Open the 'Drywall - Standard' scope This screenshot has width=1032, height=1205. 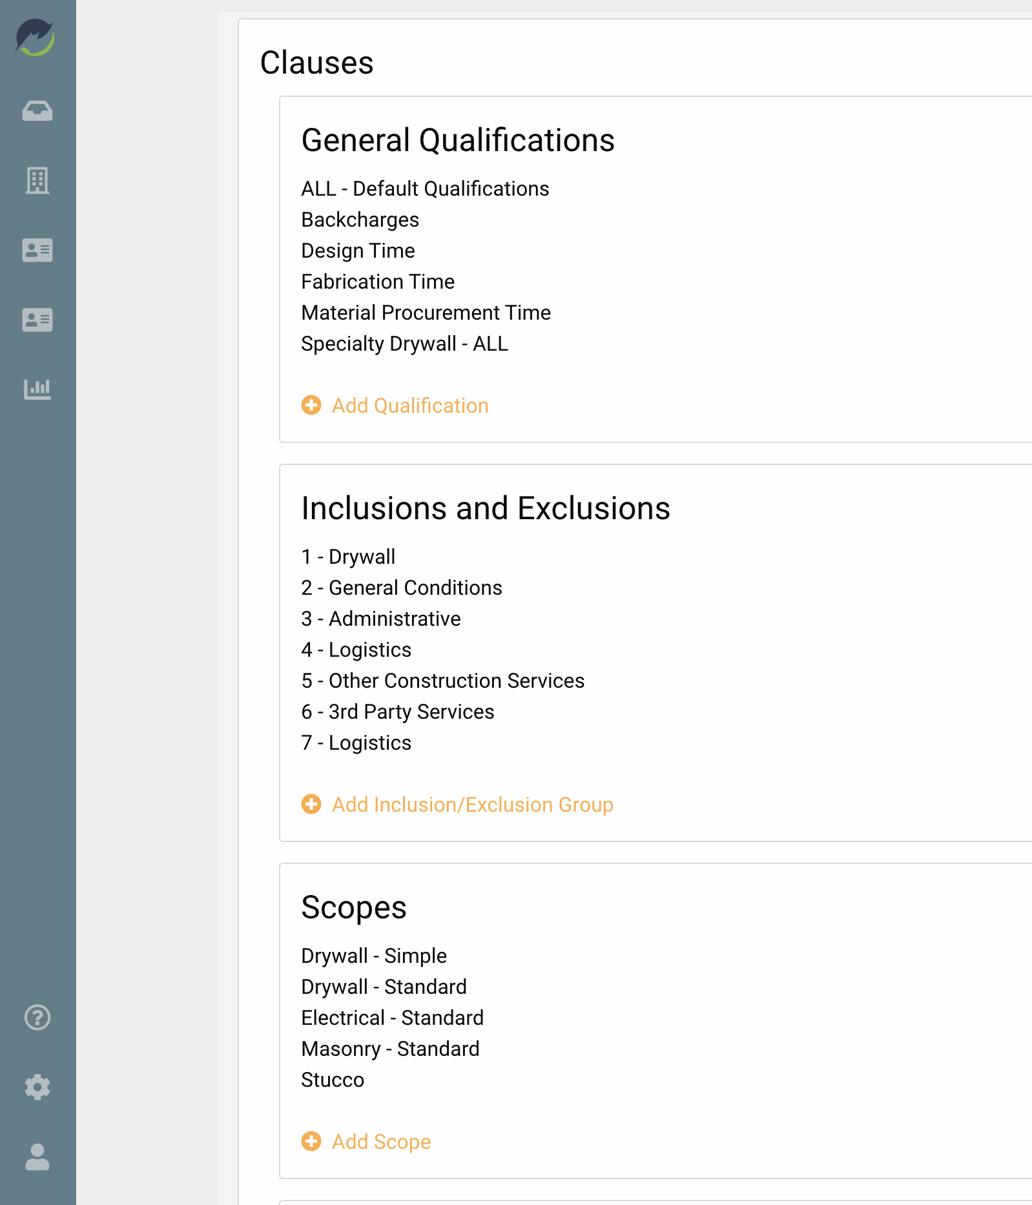coord(384,986)
